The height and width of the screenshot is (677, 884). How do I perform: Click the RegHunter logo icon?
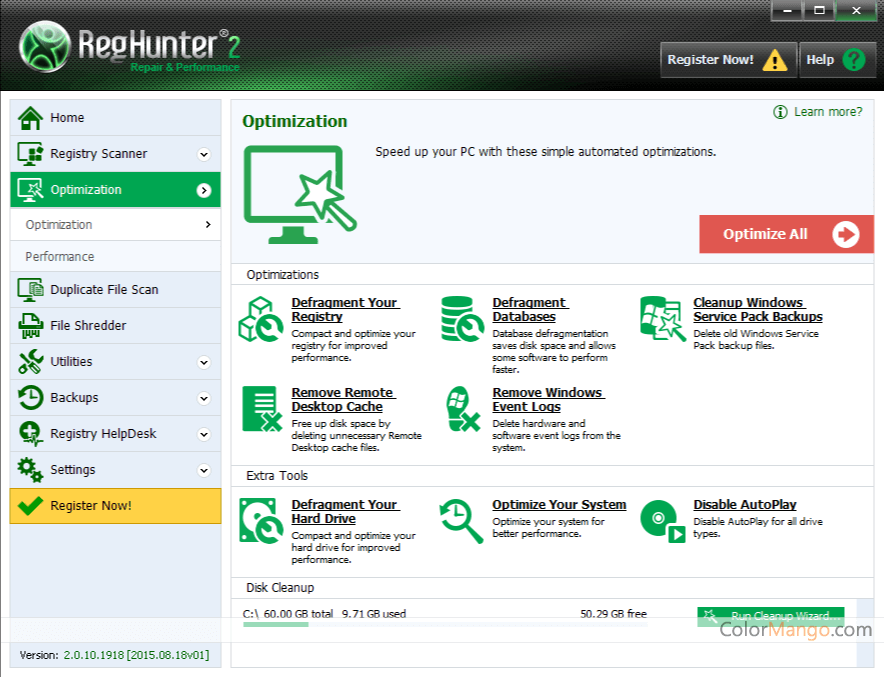(45, 47)
